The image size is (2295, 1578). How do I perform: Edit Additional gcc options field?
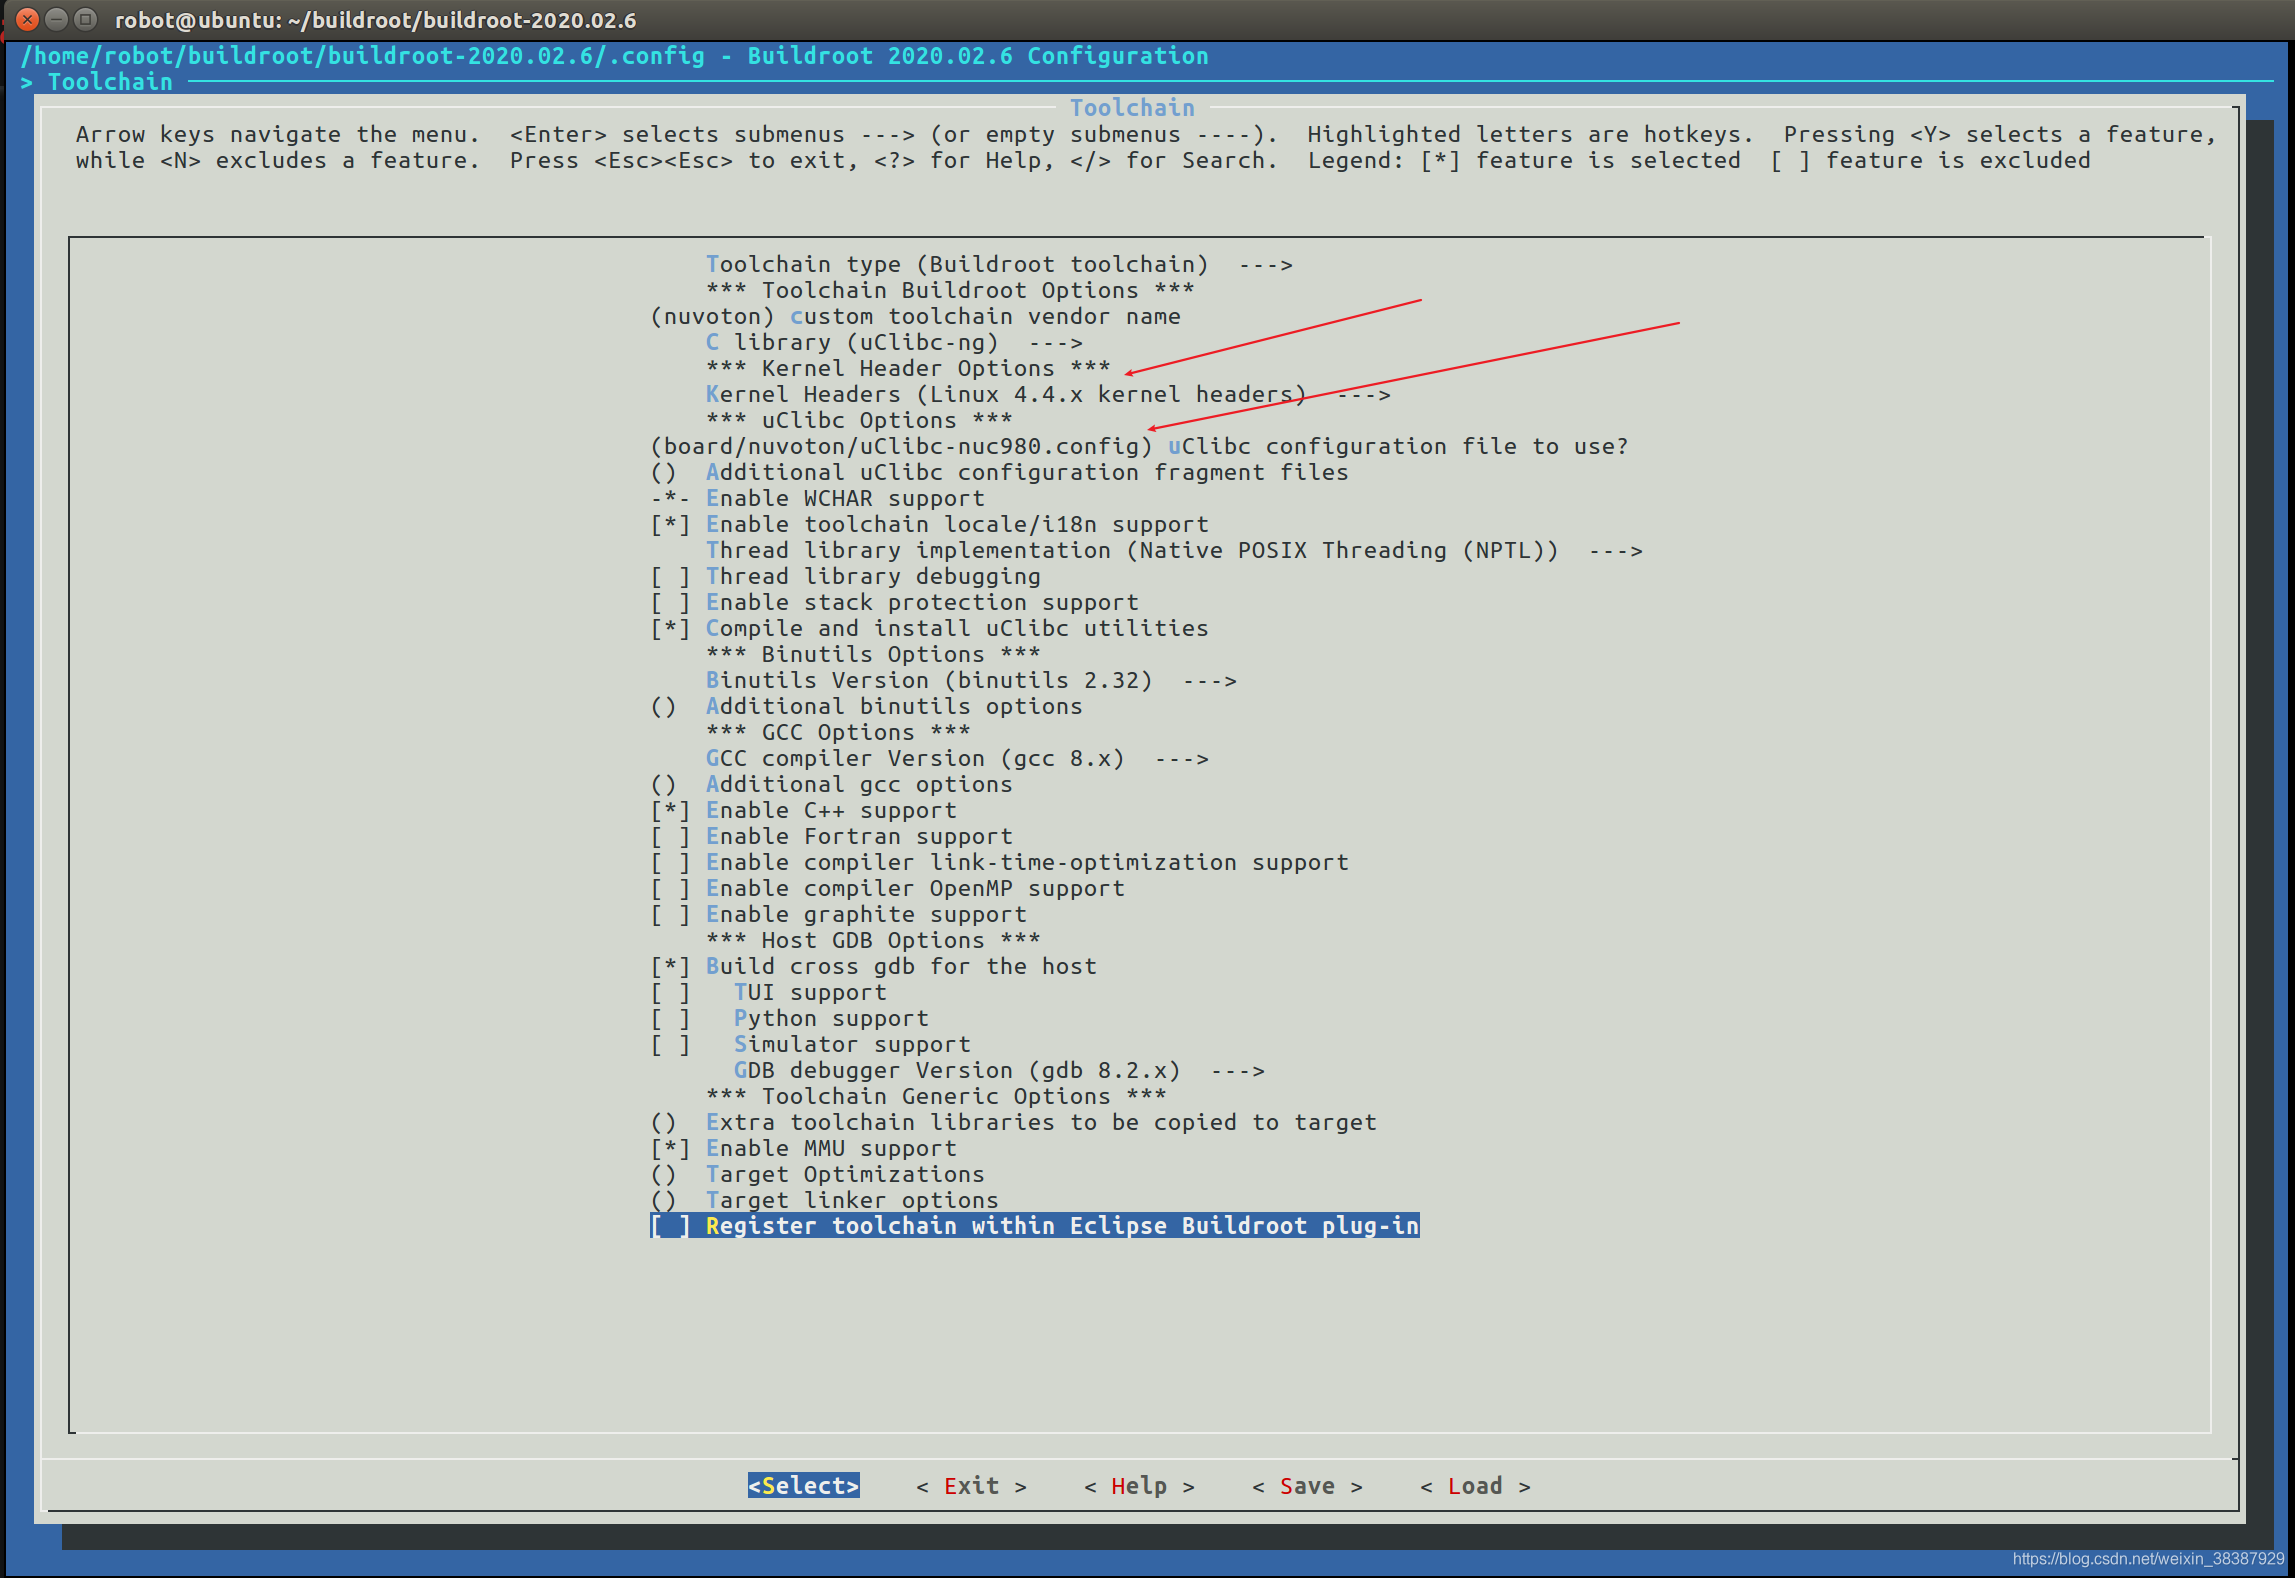coord(832,784)
